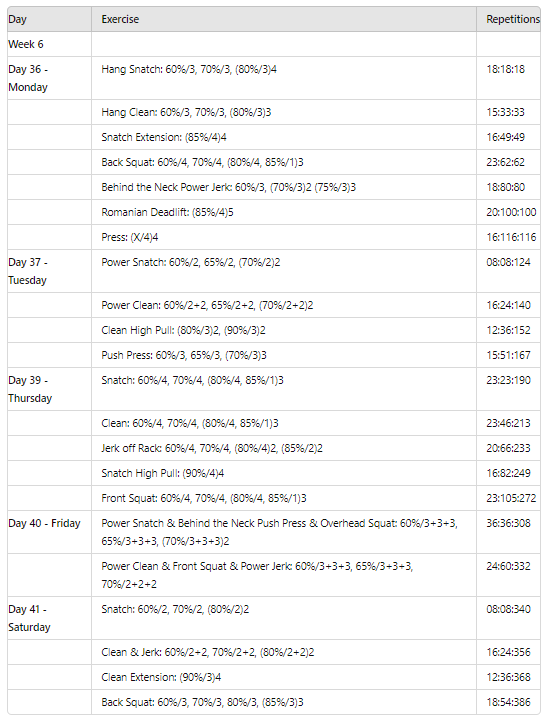Click the Snatch Extension exercise cell

point(284,137)
